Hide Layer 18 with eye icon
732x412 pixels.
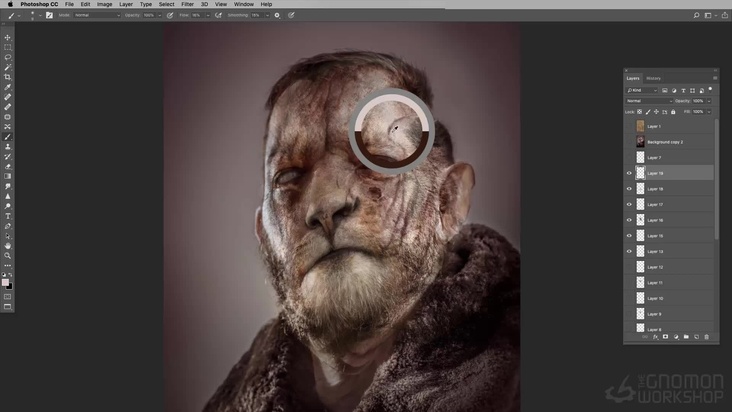(629, 189)
